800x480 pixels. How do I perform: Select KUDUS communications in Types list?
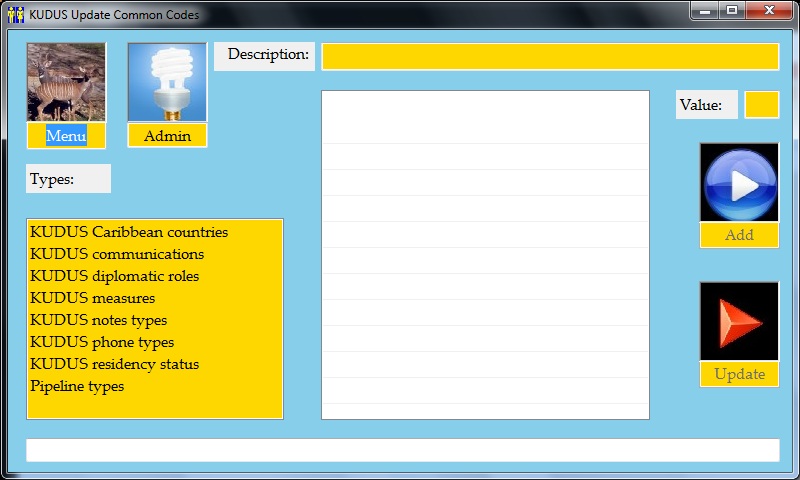click(x=117, y=254)
